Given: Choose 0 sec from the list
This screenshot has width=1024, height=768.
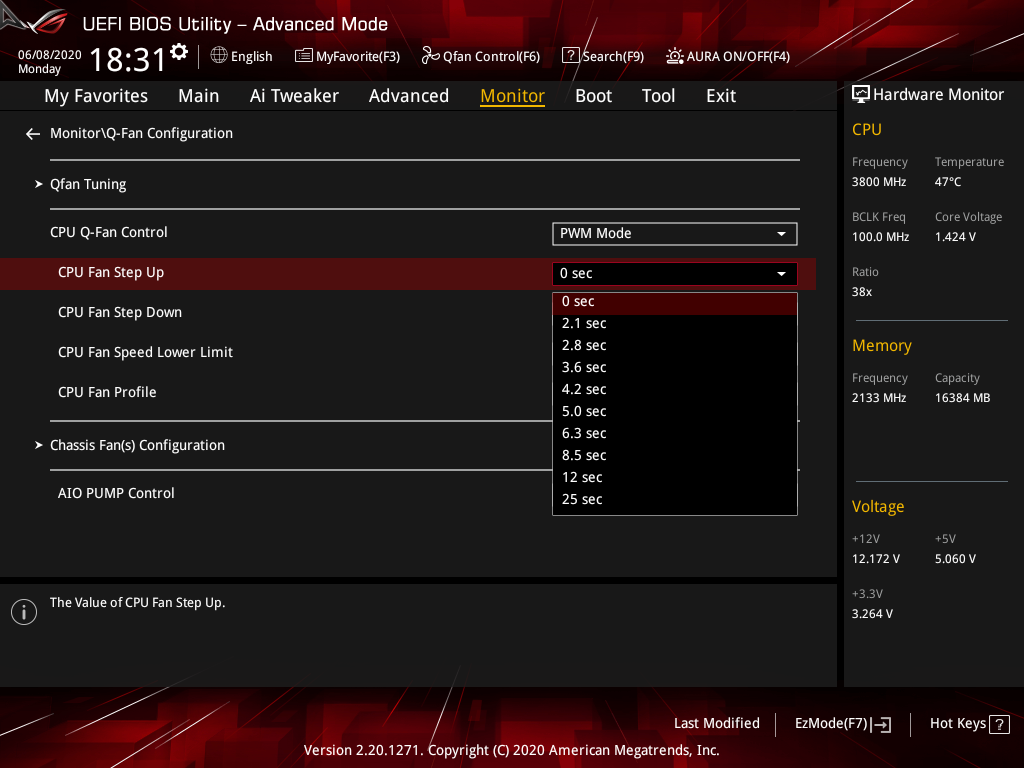Looking at the screenshot, I should click(675, 302).
